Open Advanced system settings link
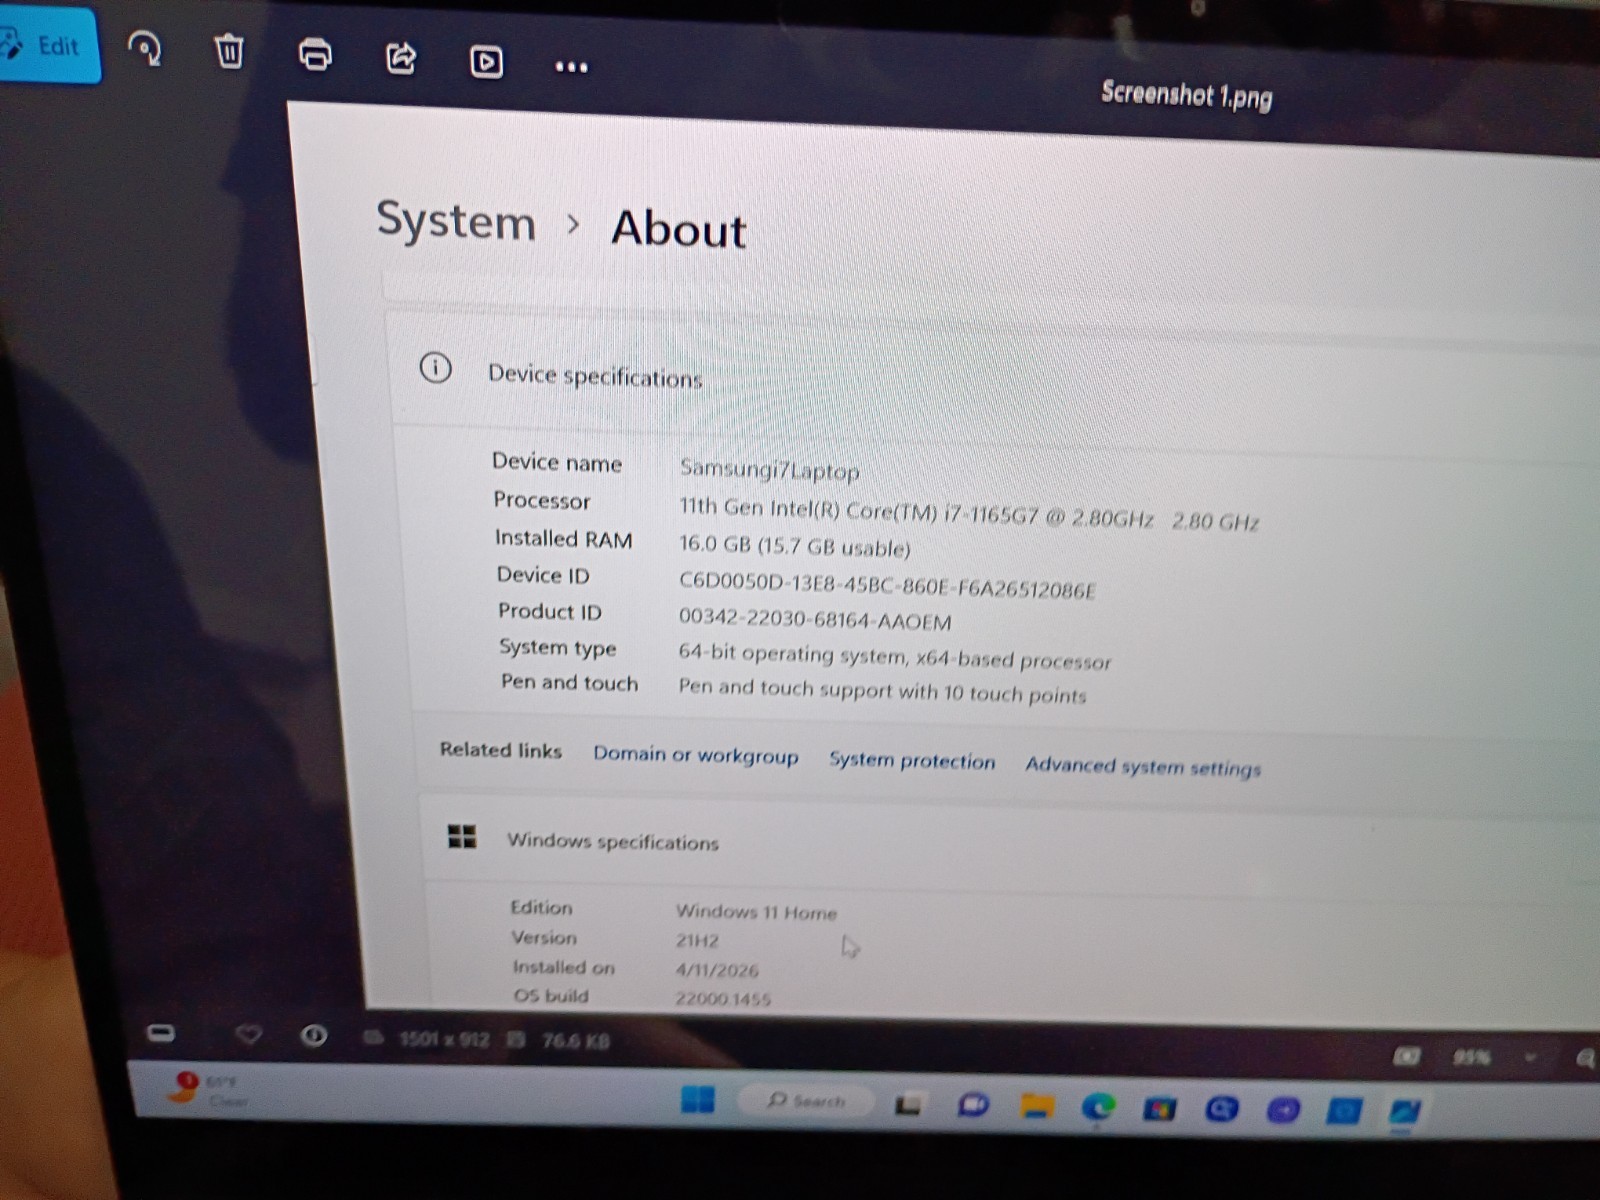Screen dimensions: 1600x1200 click(x=1143, y=766)
